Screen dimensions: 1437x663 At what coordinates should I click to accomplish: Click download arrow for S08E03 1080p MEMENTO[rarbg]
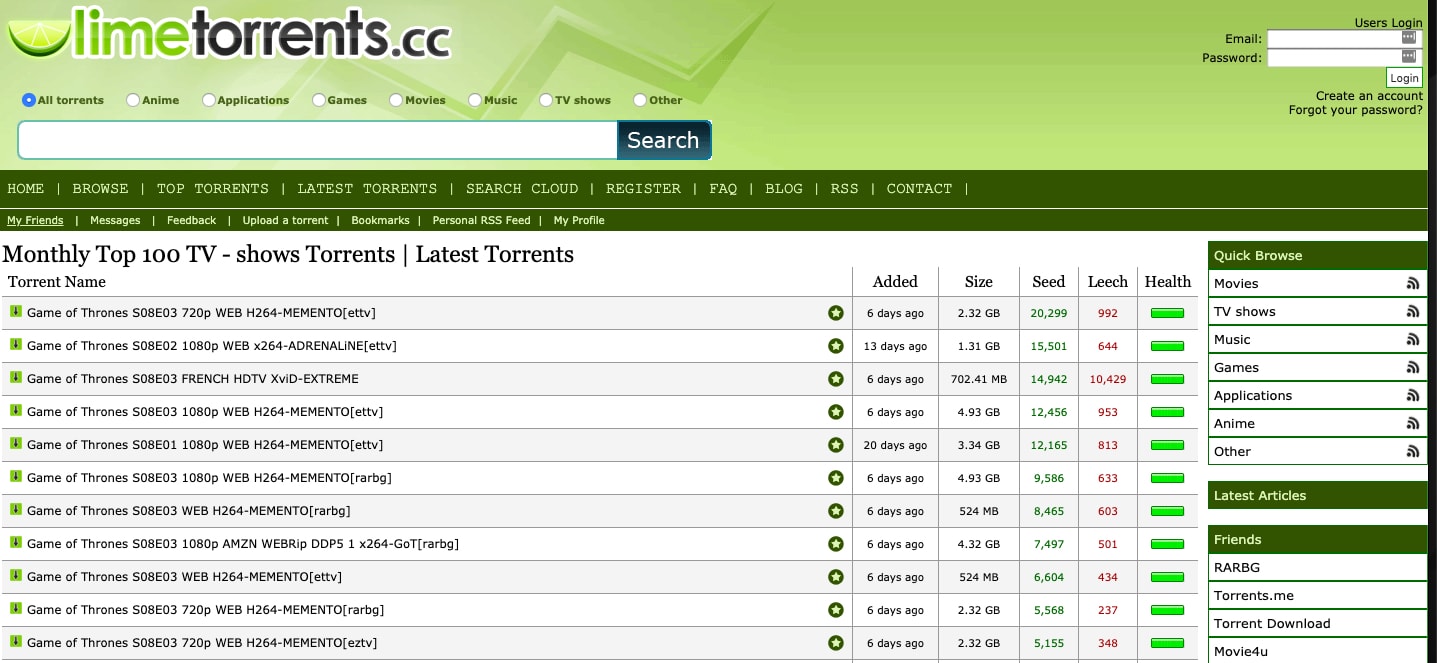(x=16, y=477)
